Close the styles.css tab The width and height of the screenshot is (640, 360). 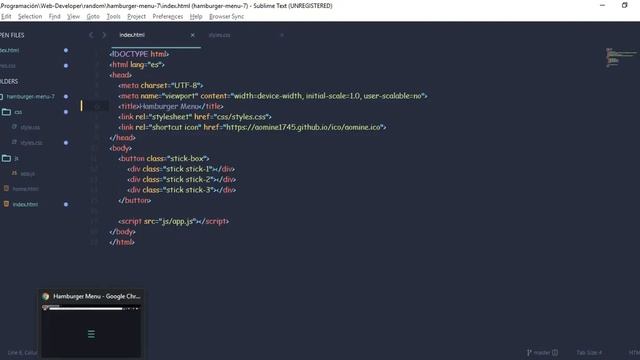[282, 36]
